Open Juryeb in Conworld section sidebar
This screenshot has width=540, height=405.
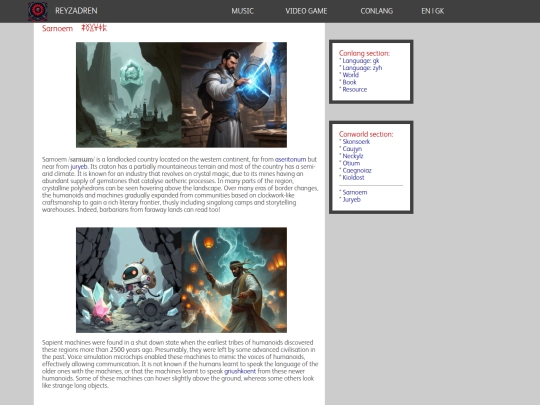pos(351,199)
